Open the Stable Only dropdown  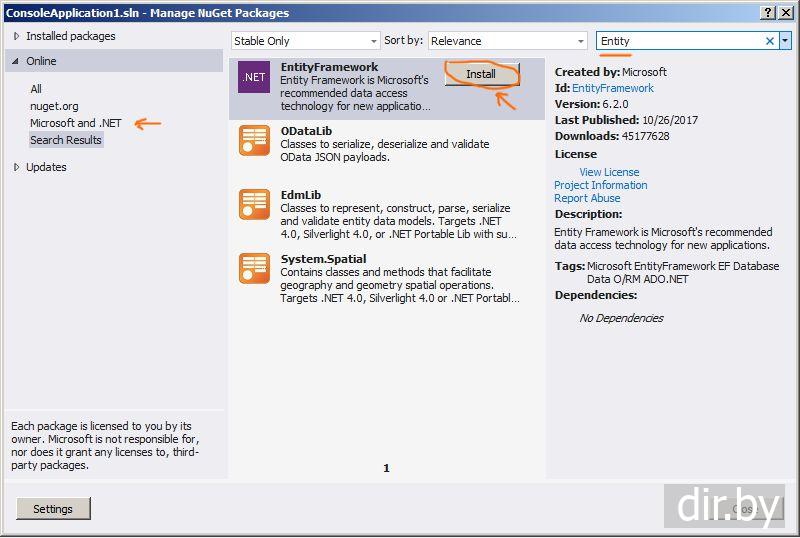click(305, 41)
